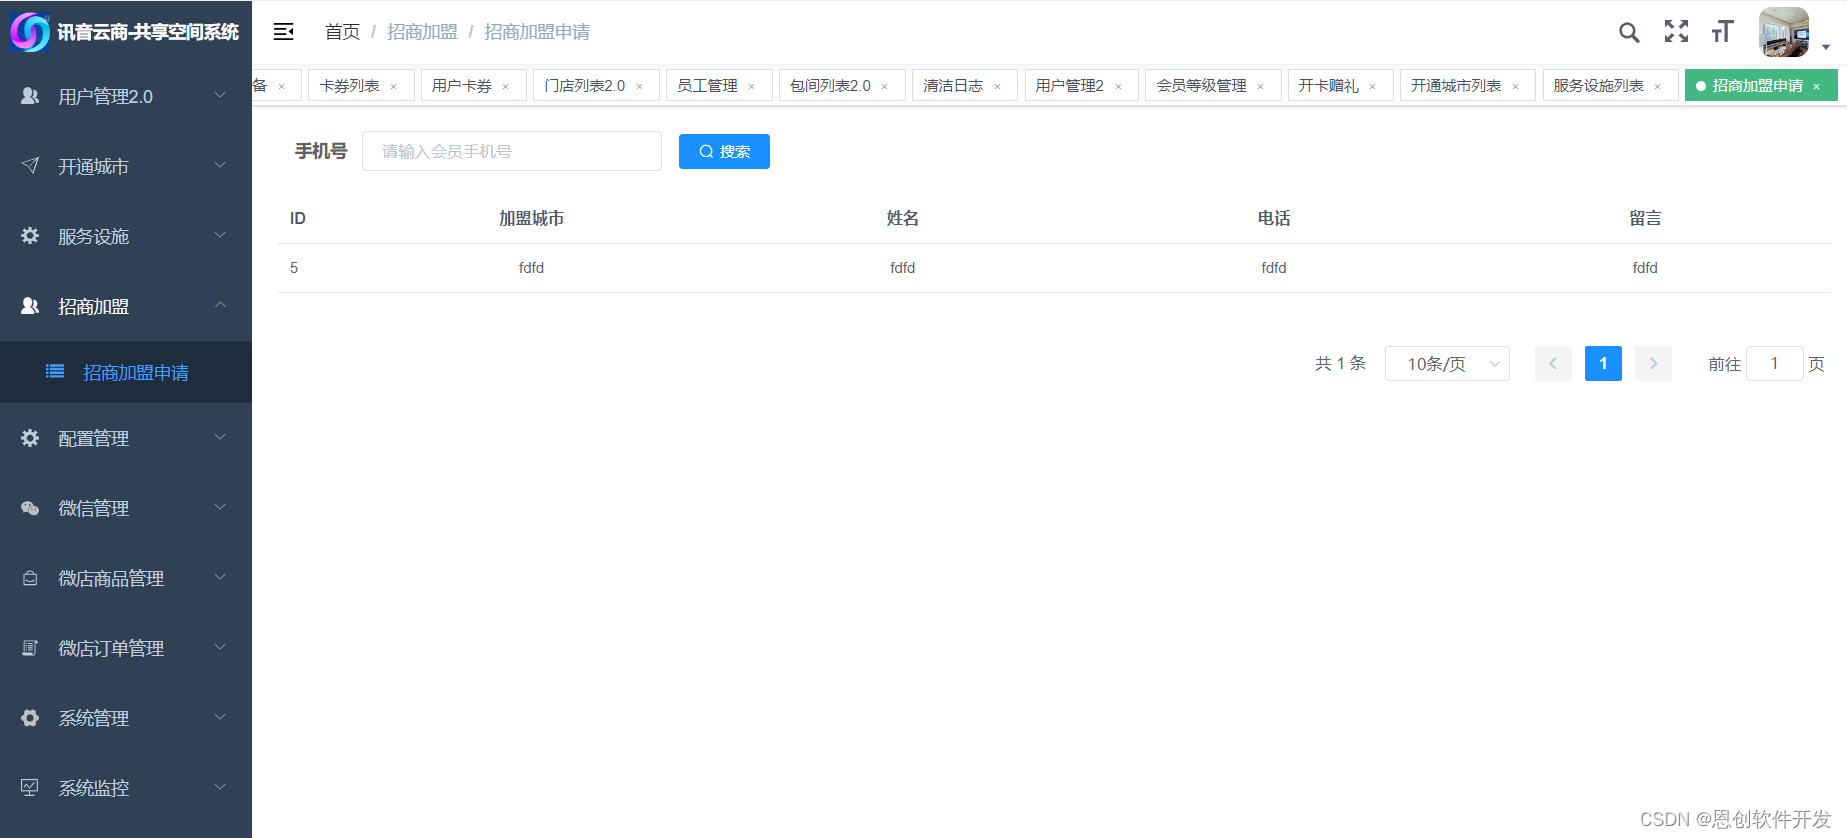This screenshot has height=838, width=1847.
Task: Click the 招商加盟申请 list icon
Action: tap(55, 372)
